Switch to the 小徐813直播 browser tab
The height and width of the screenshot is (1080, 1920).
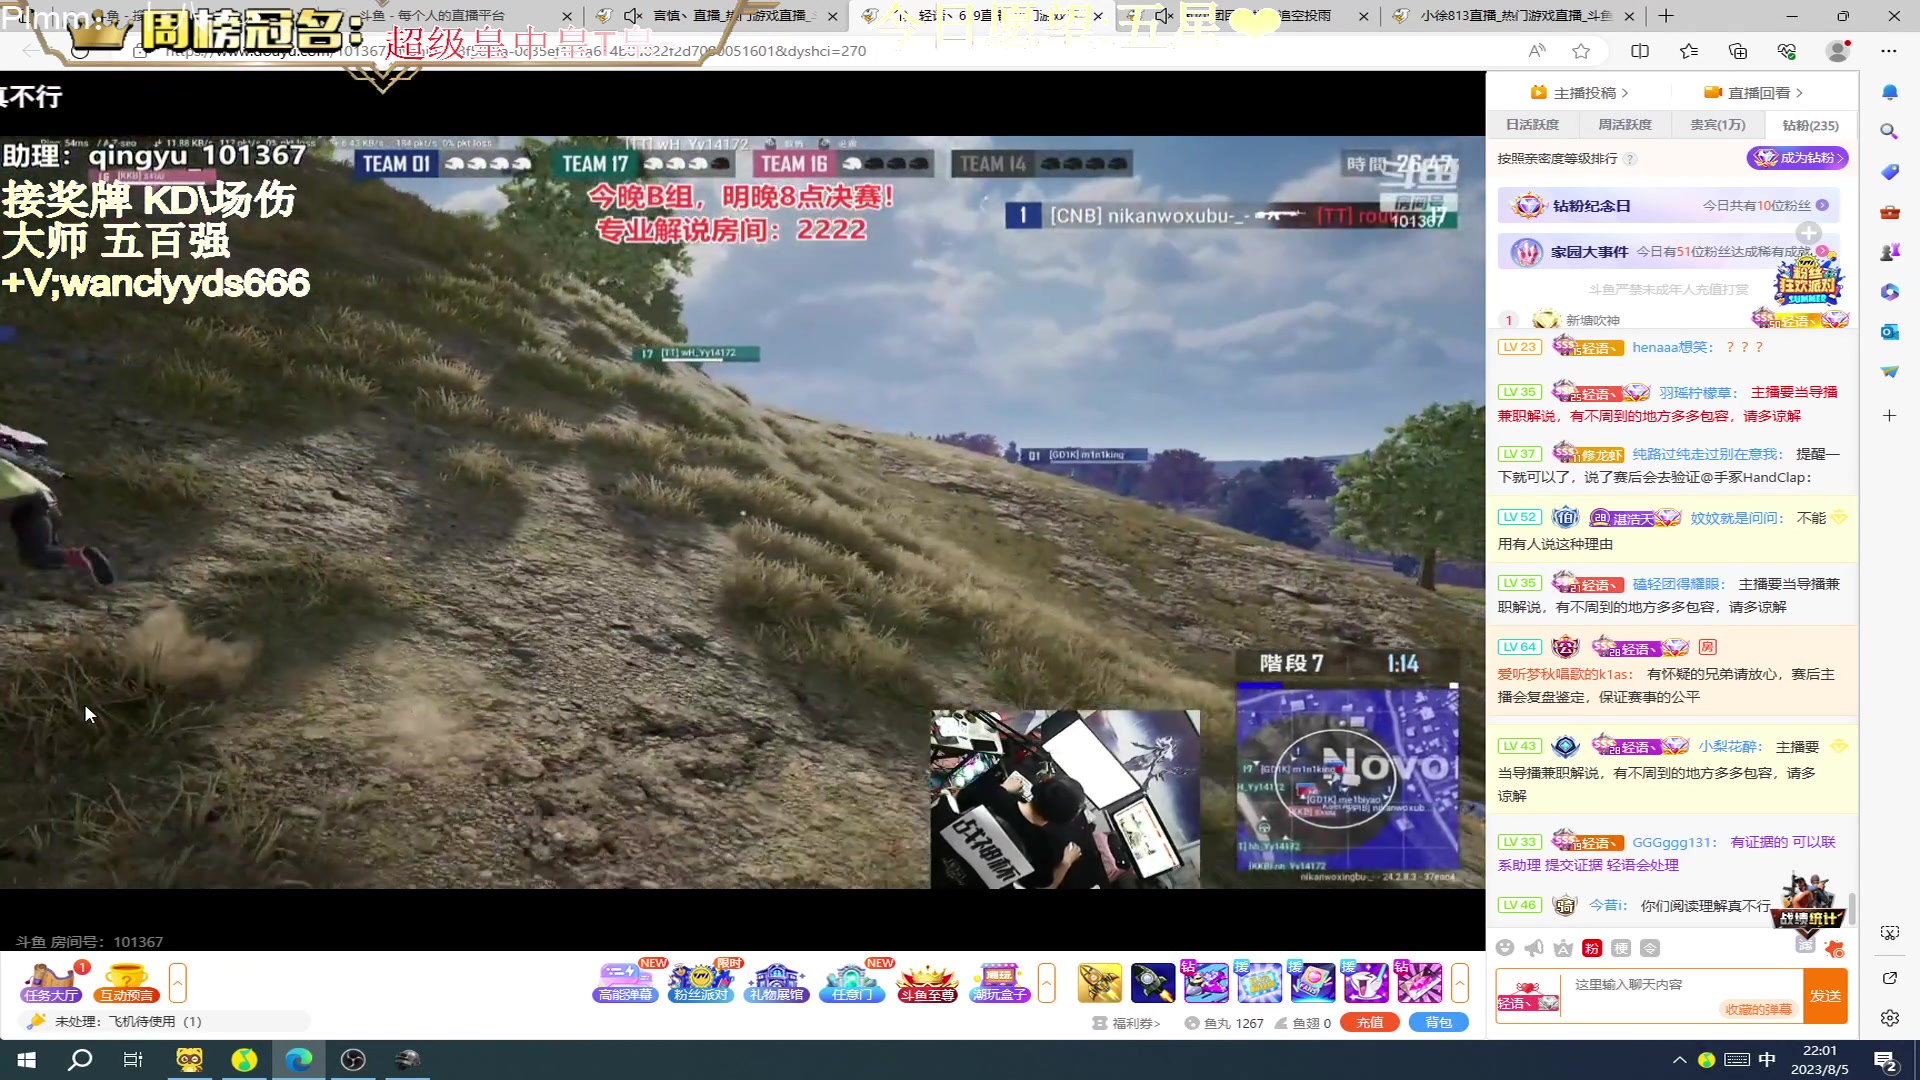pyautogui.click(x=1513, y=16)
